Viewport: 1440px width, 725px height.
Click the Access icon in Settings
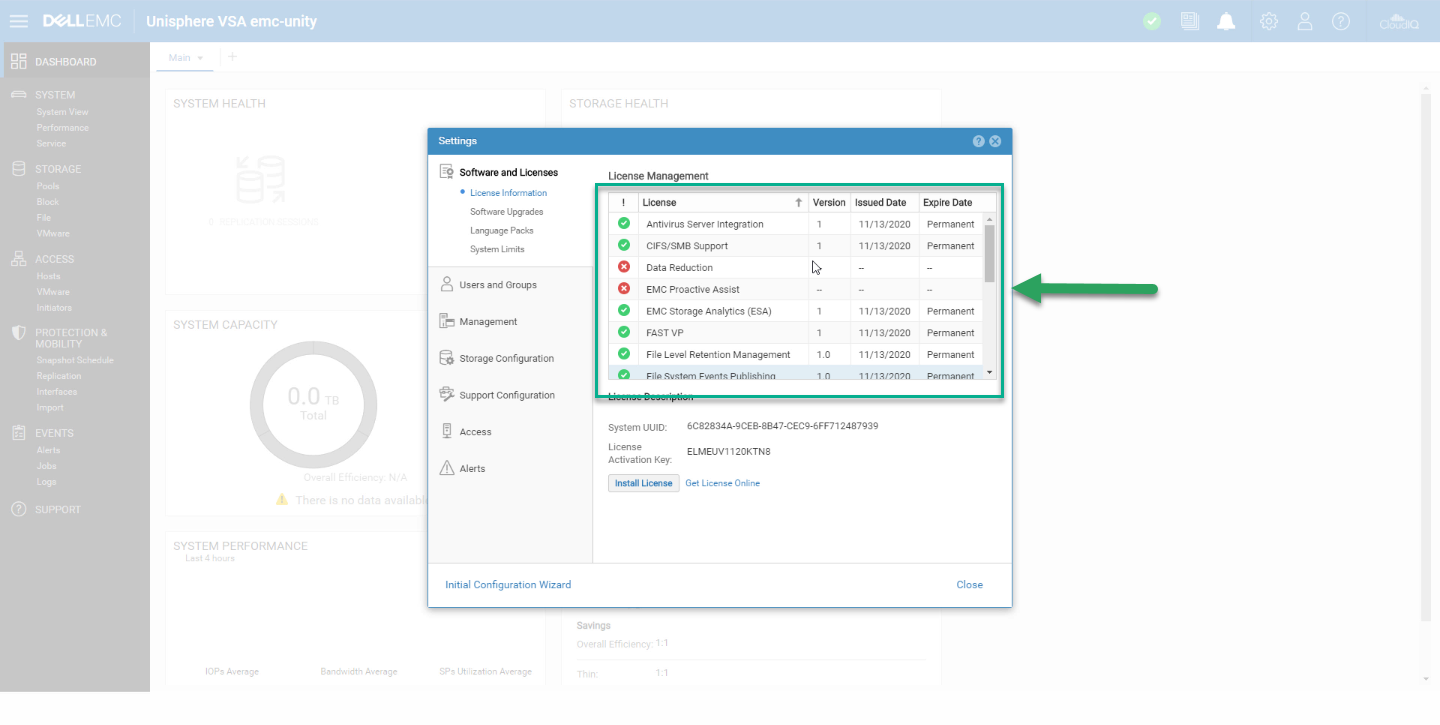(x=447, y=432)
